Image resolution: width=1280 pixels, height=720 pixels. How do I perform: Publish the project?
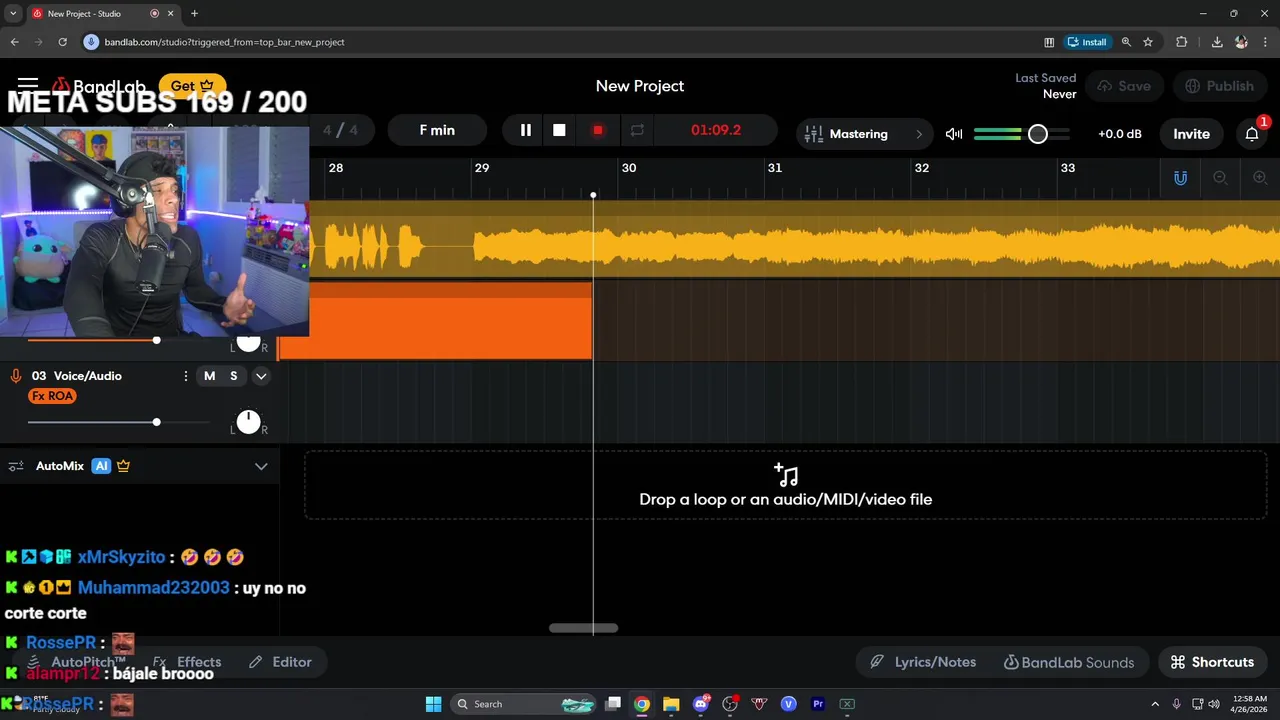point(1219,86)
